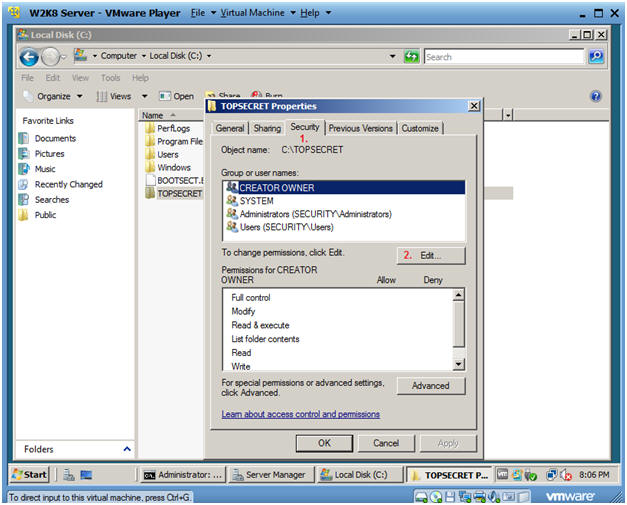Select the Windows folder in file list

click(174, 167)
